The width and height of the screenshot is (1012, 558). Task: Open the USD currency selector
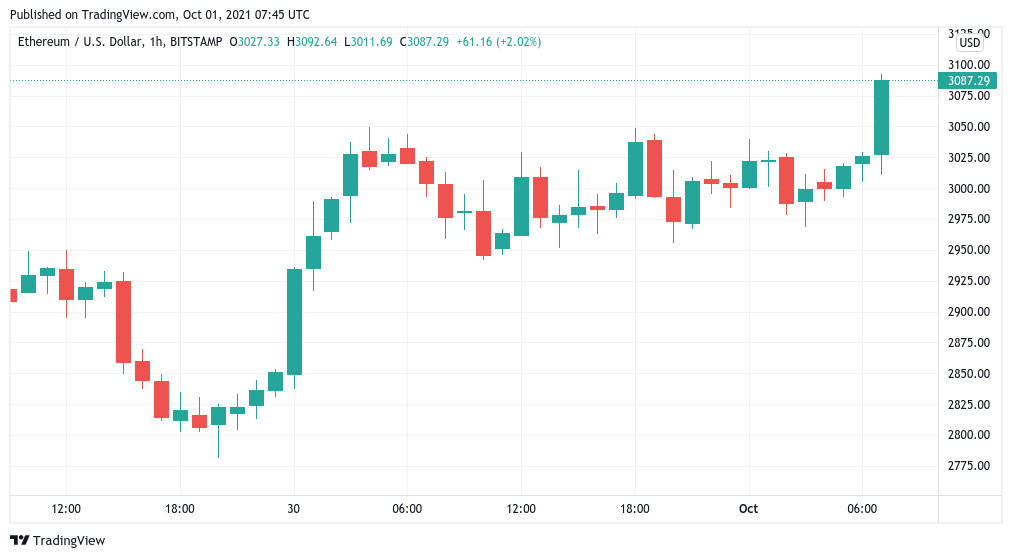[x=969, y=43]
